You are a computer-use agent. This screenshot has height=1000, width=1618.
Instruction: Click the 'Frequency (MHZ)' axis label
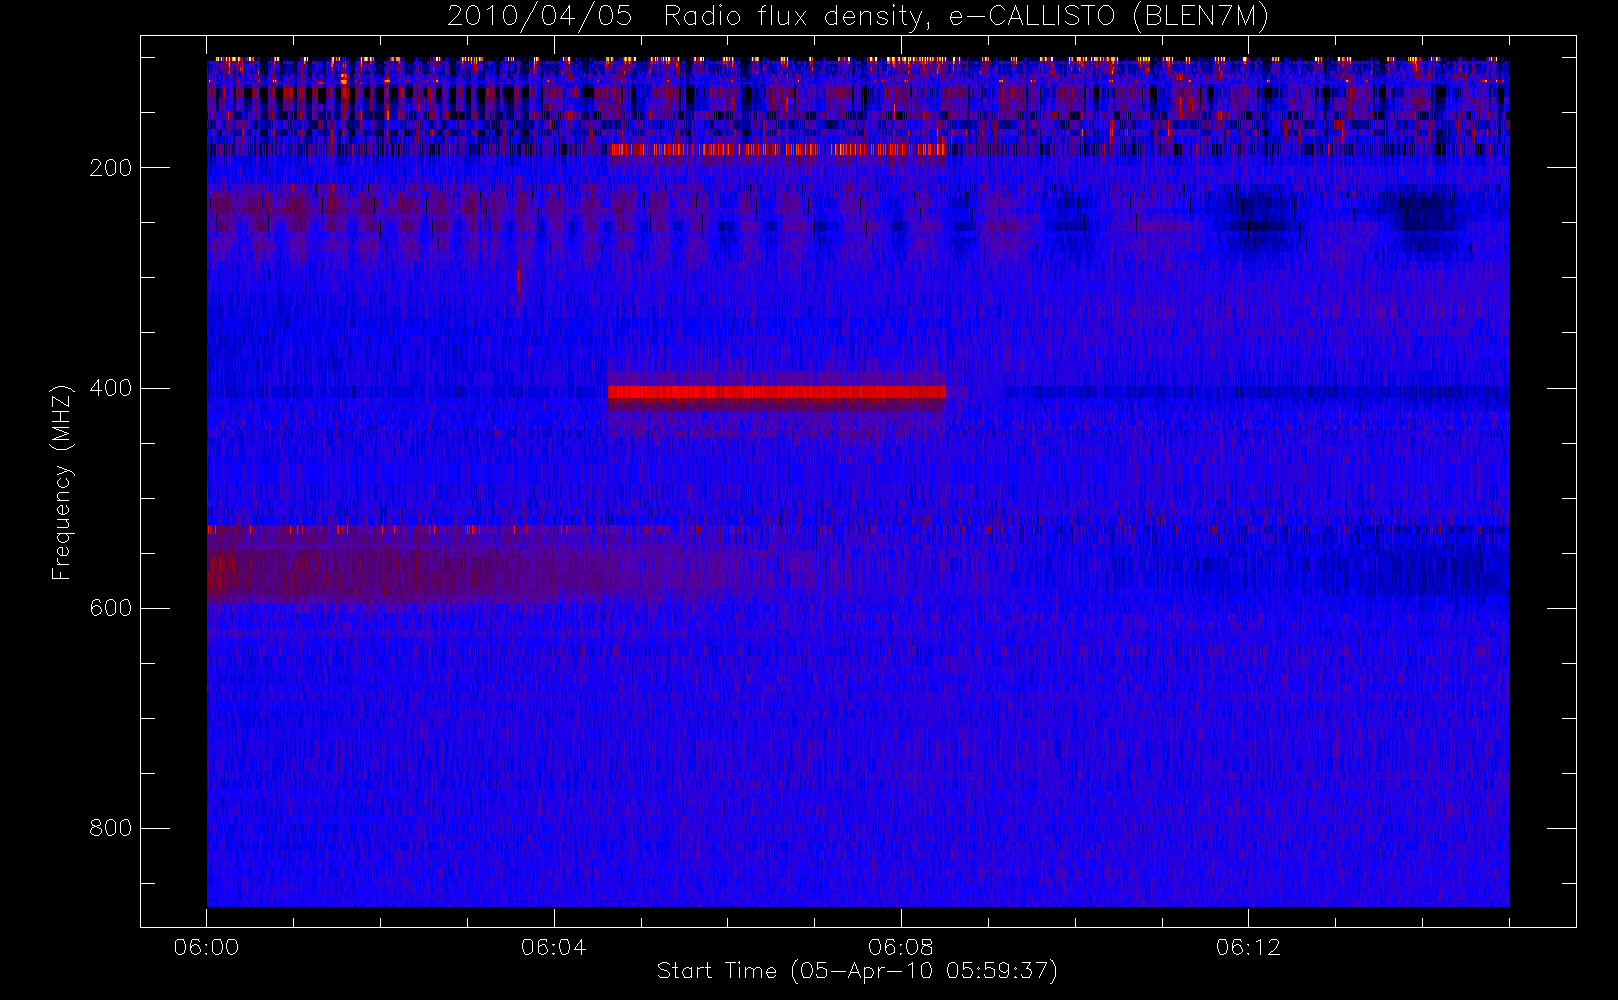coord(62,482)
